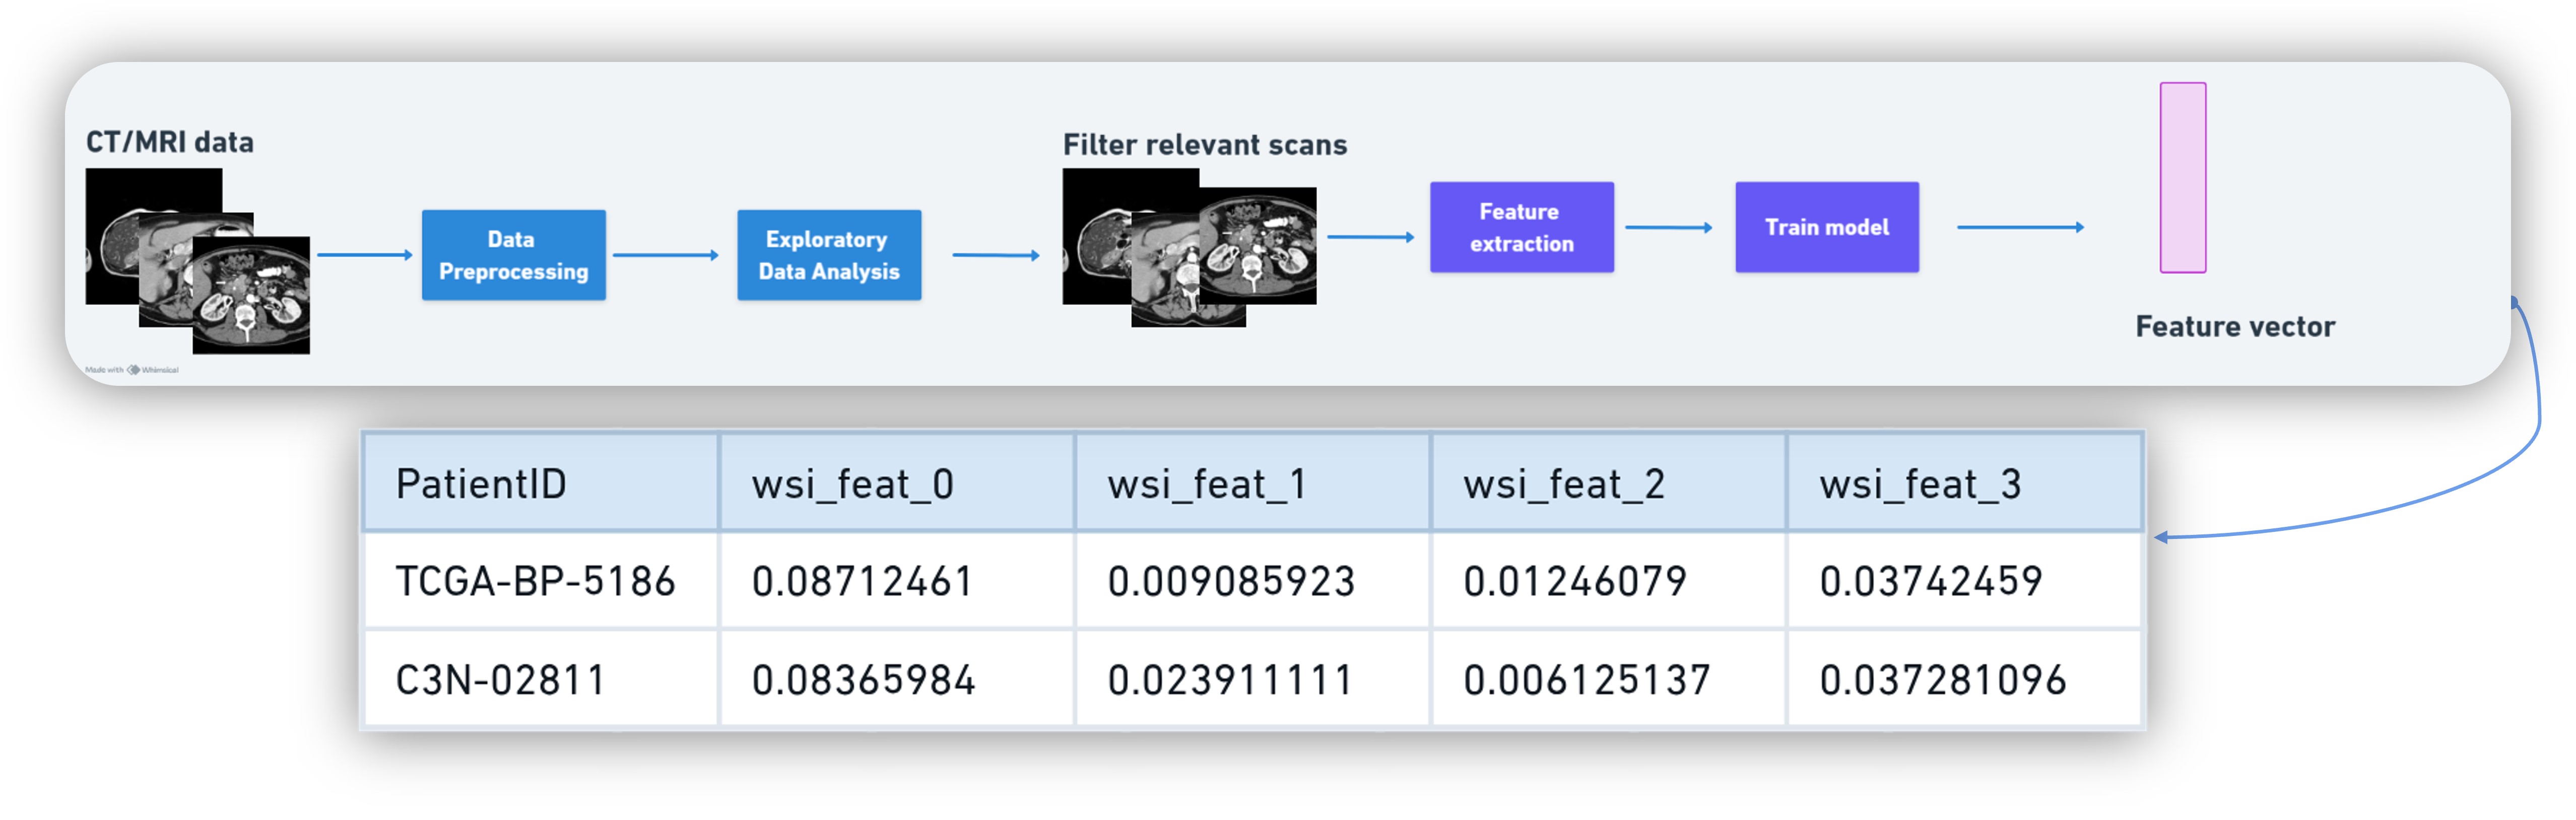Click the PatientID column header
This screenshot has height=820, width=2576.
pyautogui.click(x=540, y=484)
